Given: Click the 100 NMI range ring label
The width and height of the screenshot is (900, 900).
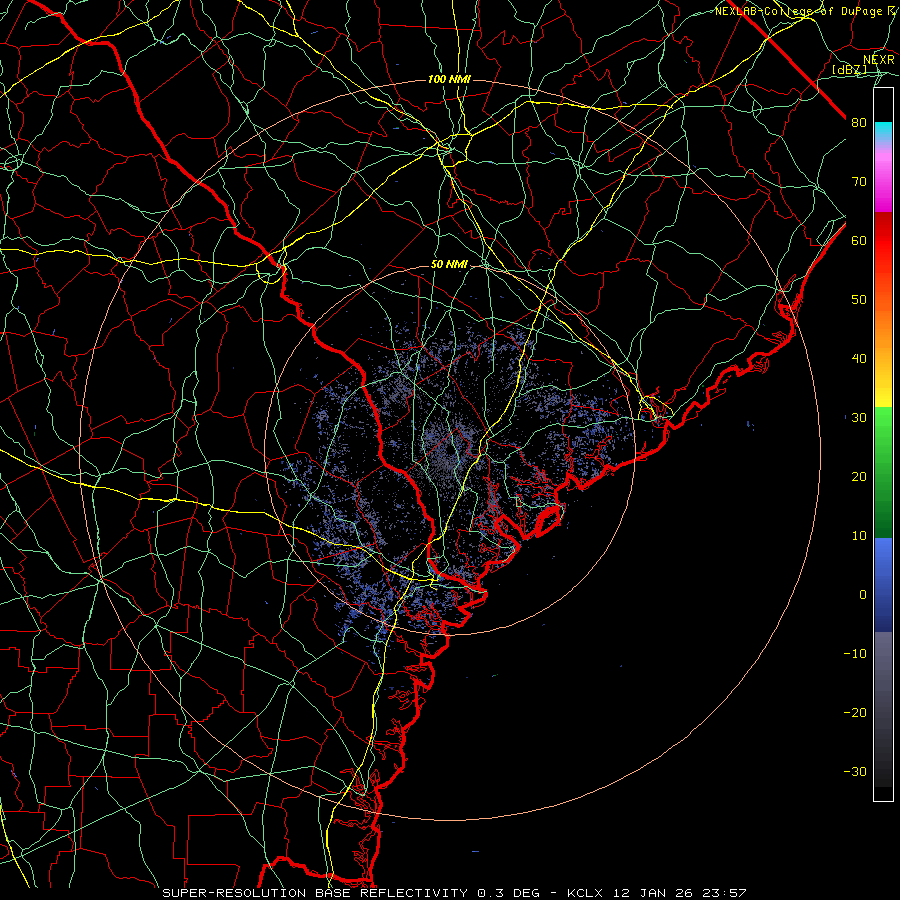Looking at the screenshot, I should point(449,79).
